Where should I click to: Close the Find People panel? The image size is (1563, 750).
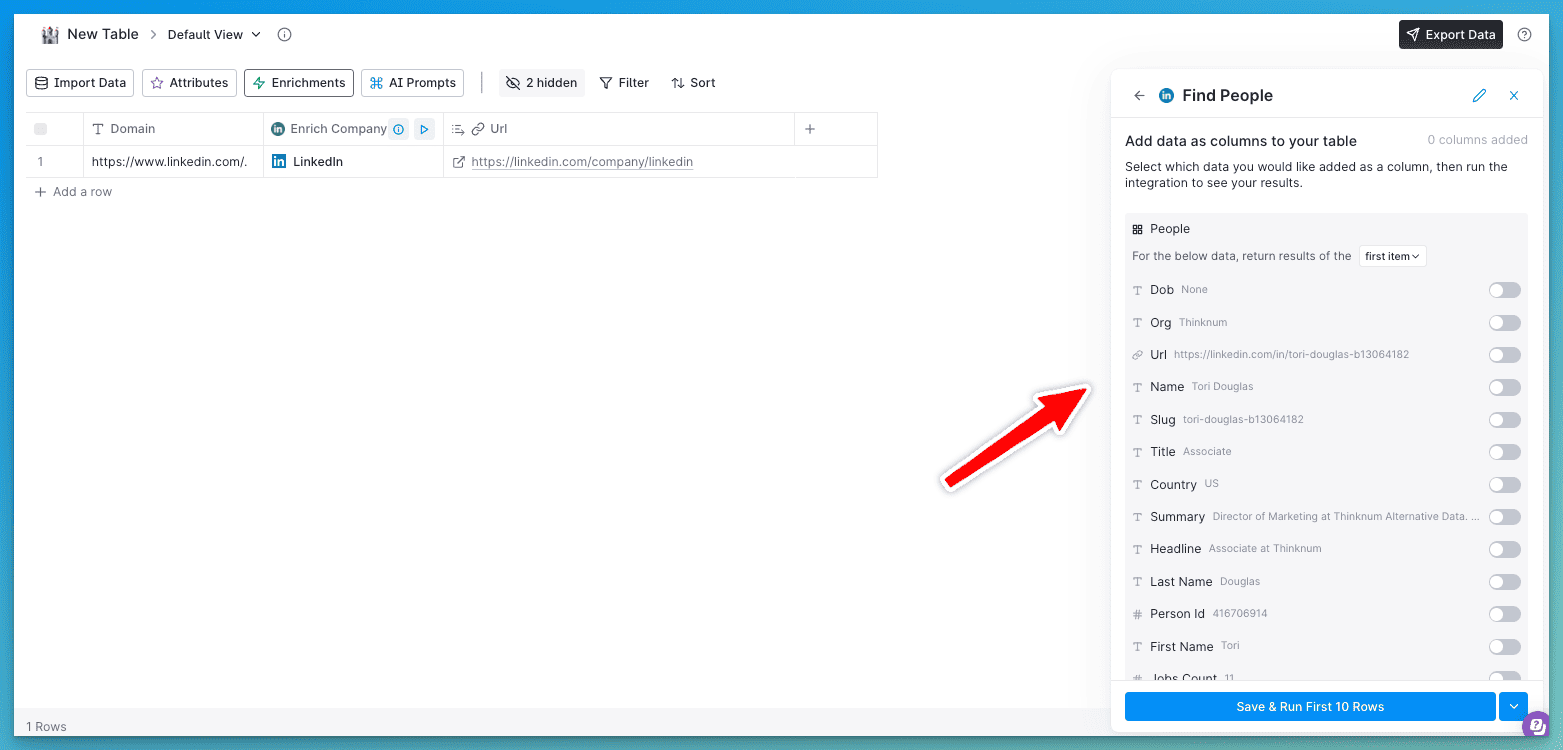[x=1513, y=96]
